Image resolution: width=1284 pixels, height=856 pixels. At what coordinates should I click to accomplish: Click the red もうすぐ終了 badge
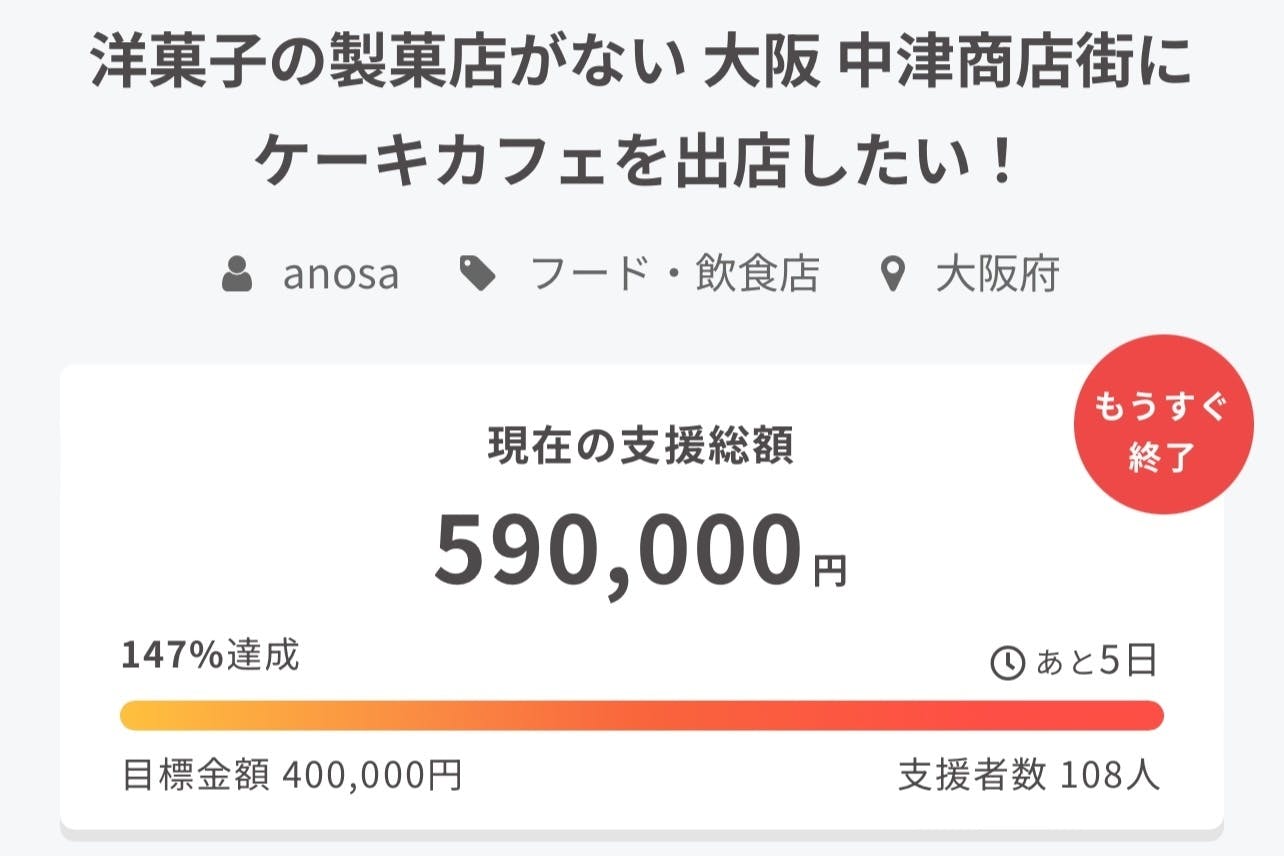tap(1163, 424)
